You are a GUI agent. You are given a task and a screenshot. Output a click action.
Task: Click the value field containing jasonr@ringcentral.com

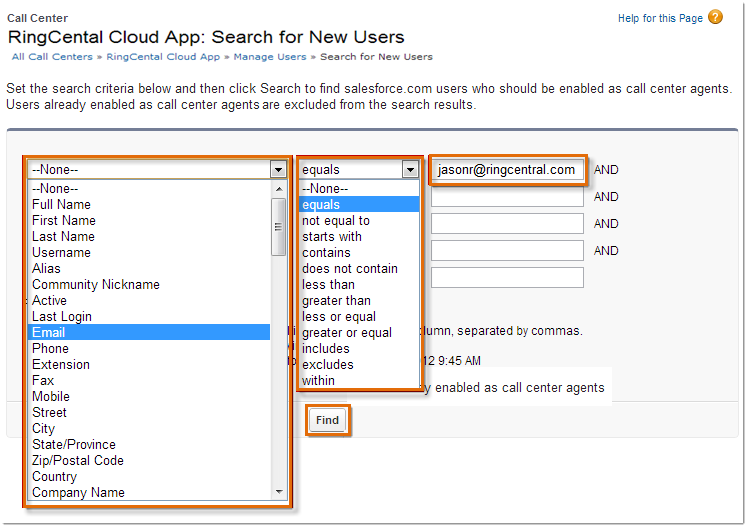pyautogui.click(x=507, y=170)
